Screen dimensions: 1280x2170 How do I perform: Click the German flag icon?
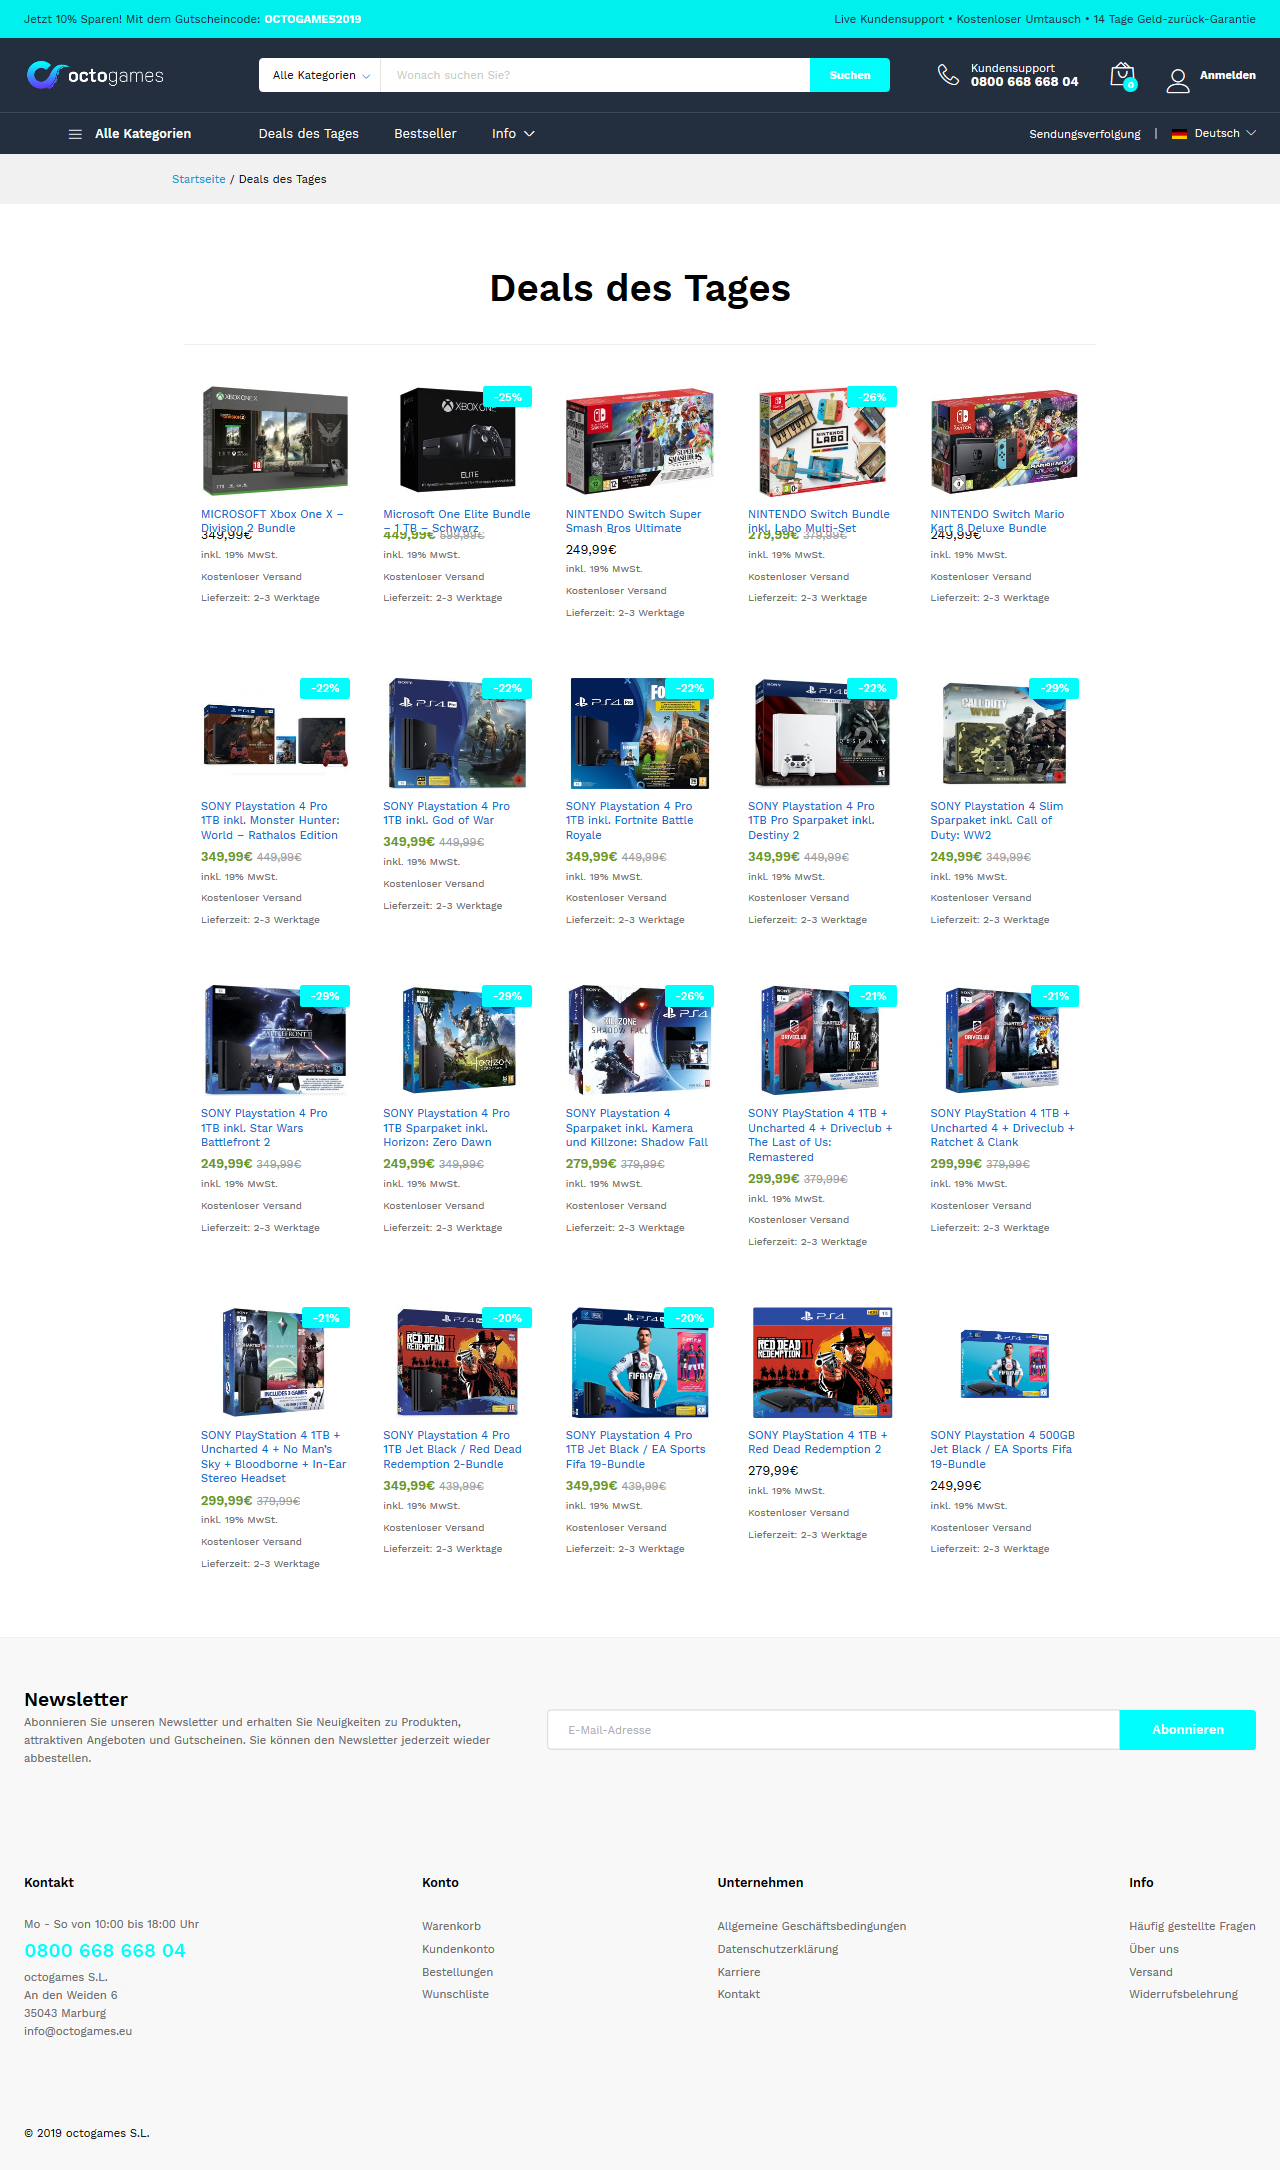tap(1179, 134)
